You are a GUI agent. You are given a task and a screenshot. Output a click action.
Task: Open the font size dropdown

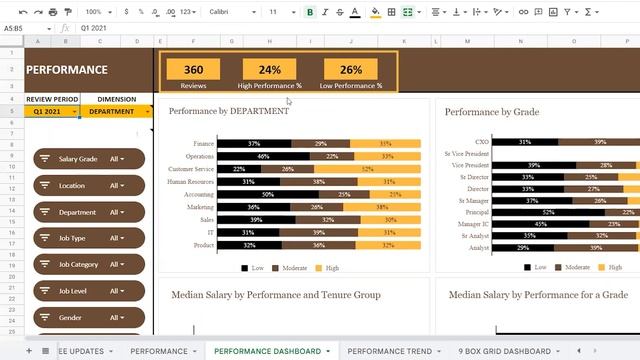[x=282, y=12]
